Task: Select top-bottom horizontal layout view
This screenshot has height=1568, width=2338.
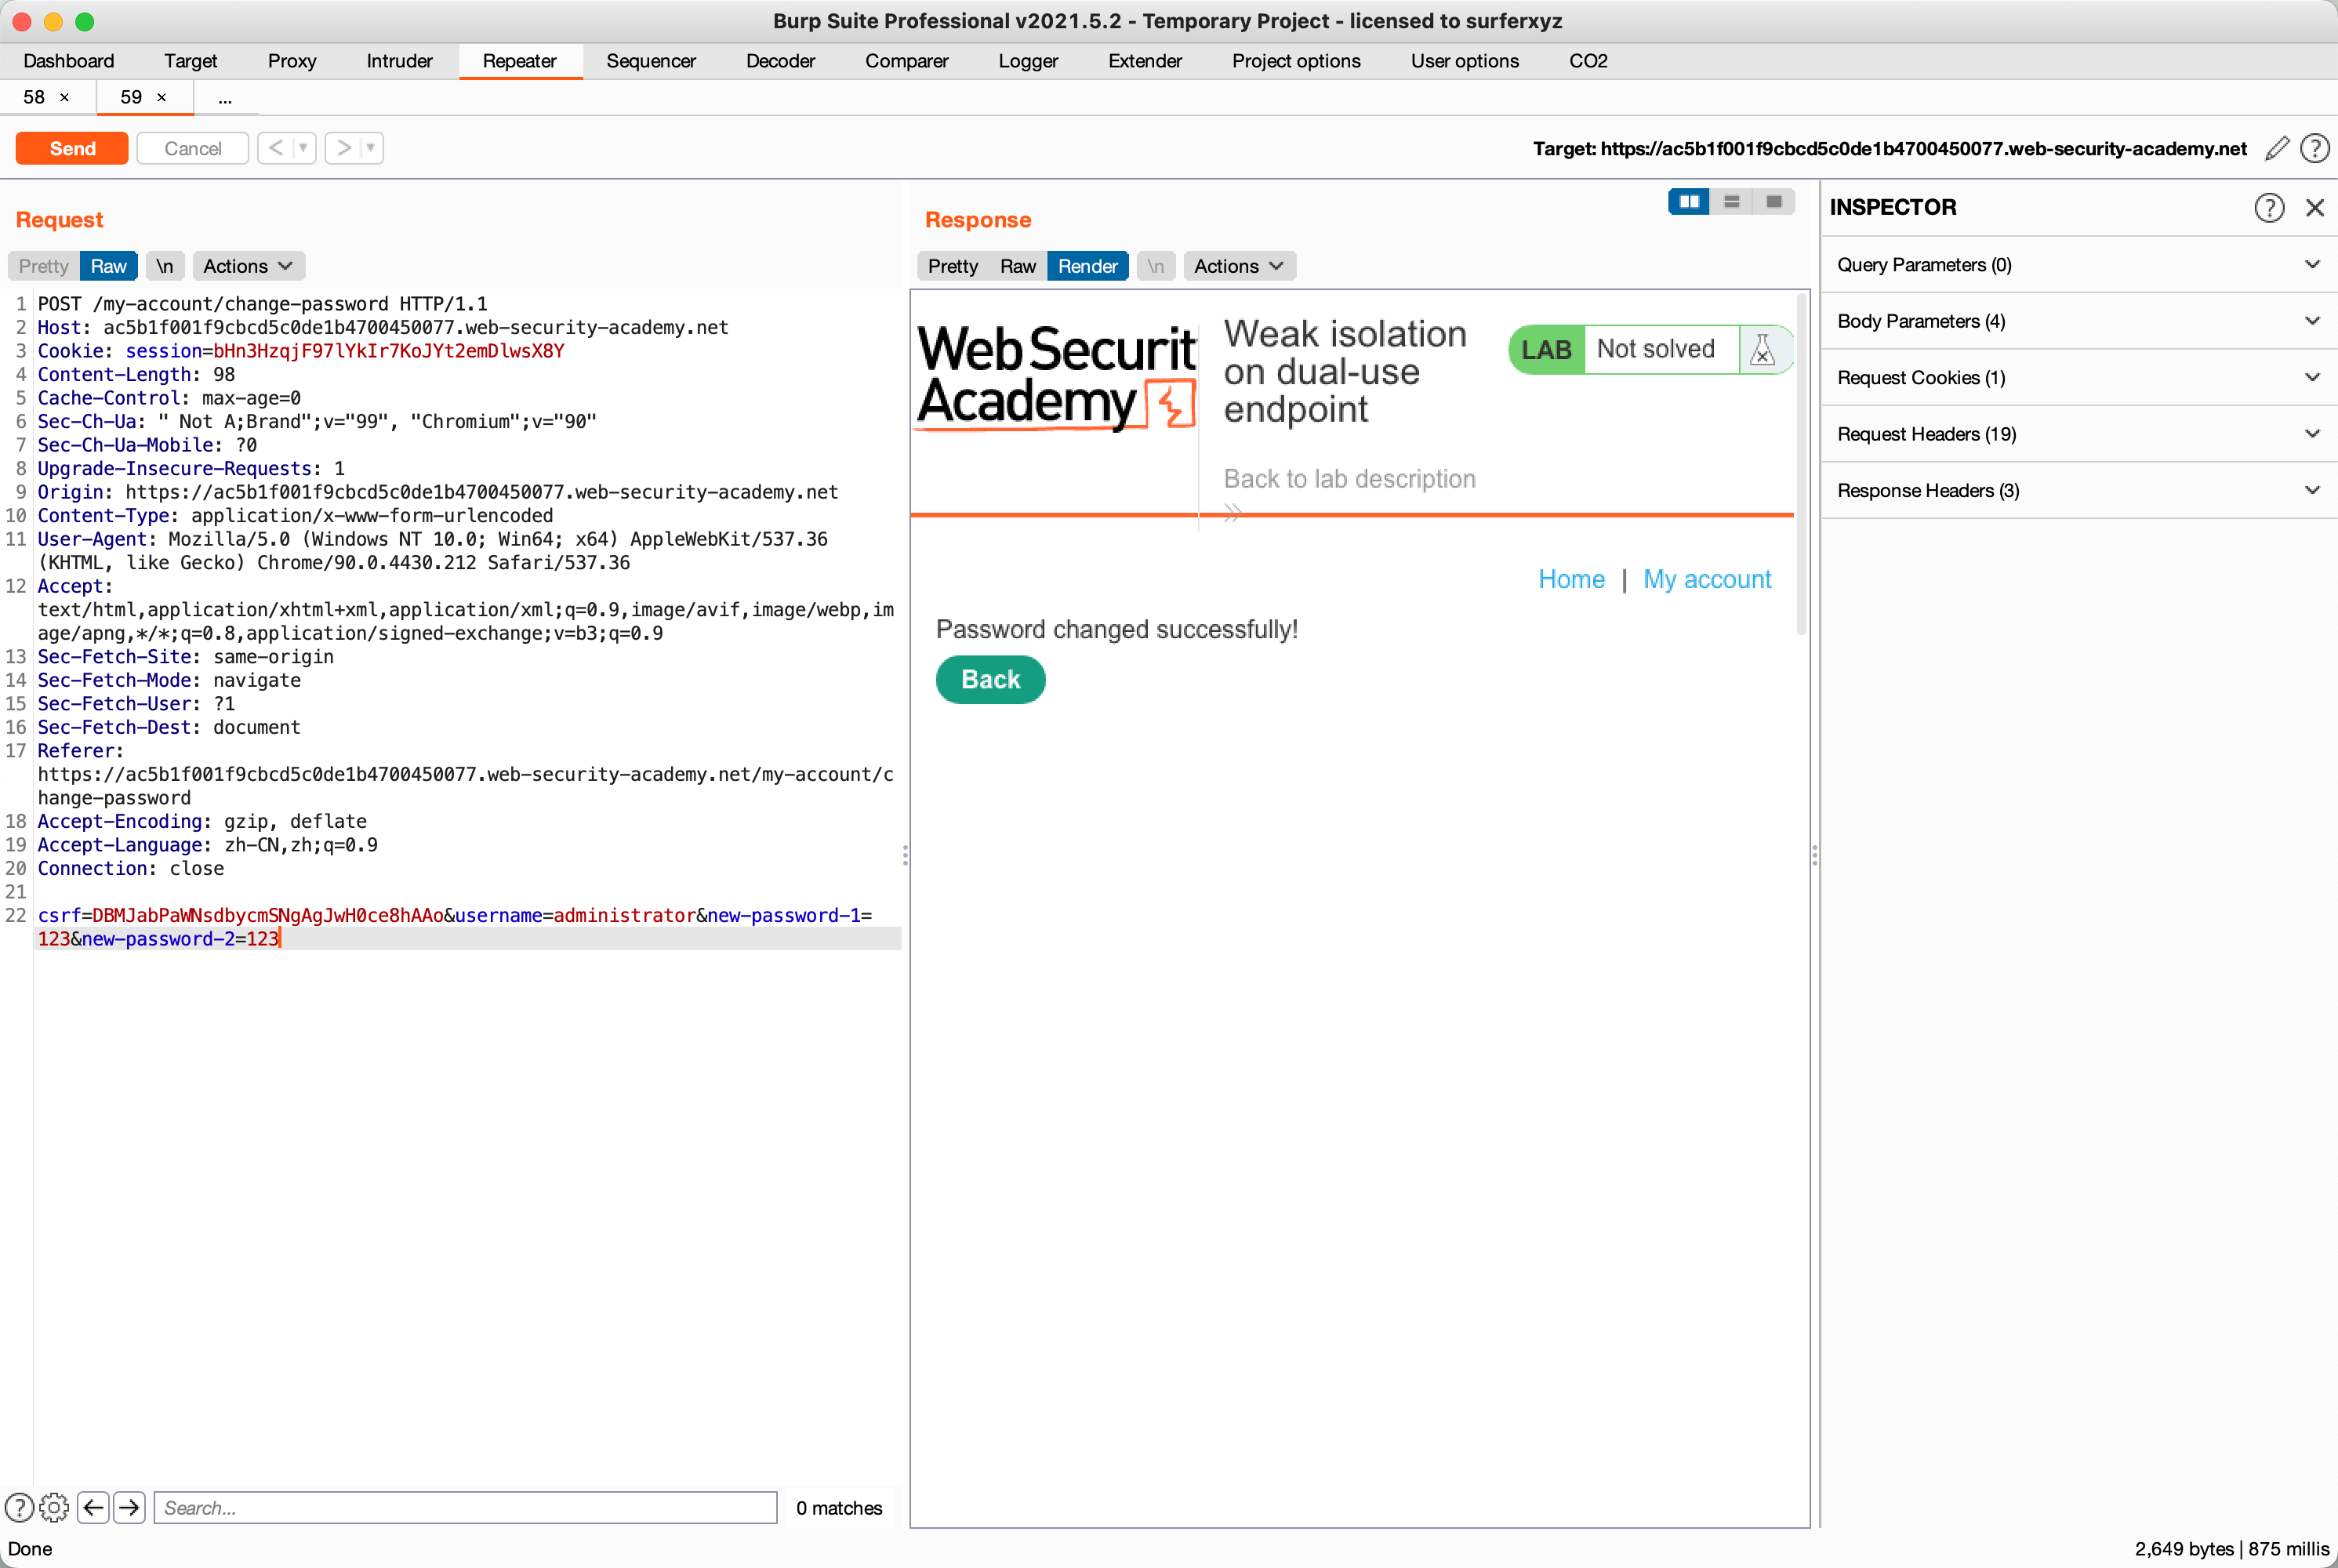Action: point(1731,202)
